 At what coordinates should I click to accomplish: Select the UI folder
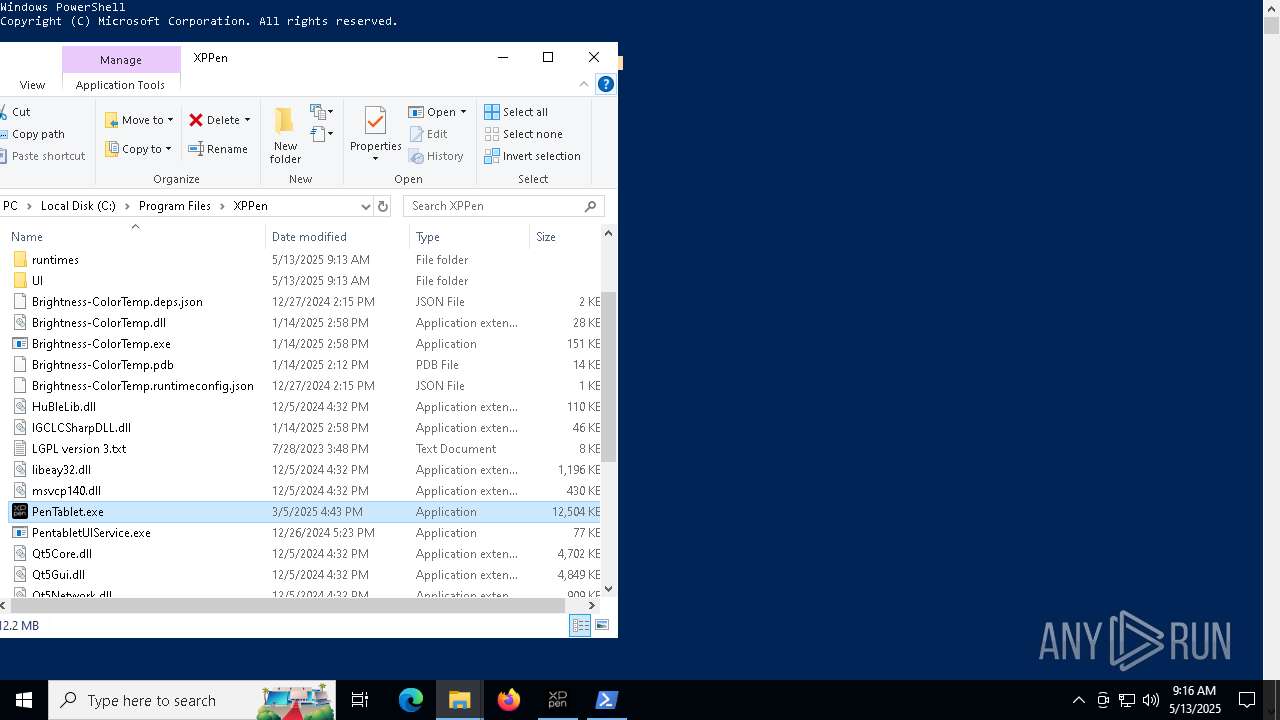click(37, 281)
